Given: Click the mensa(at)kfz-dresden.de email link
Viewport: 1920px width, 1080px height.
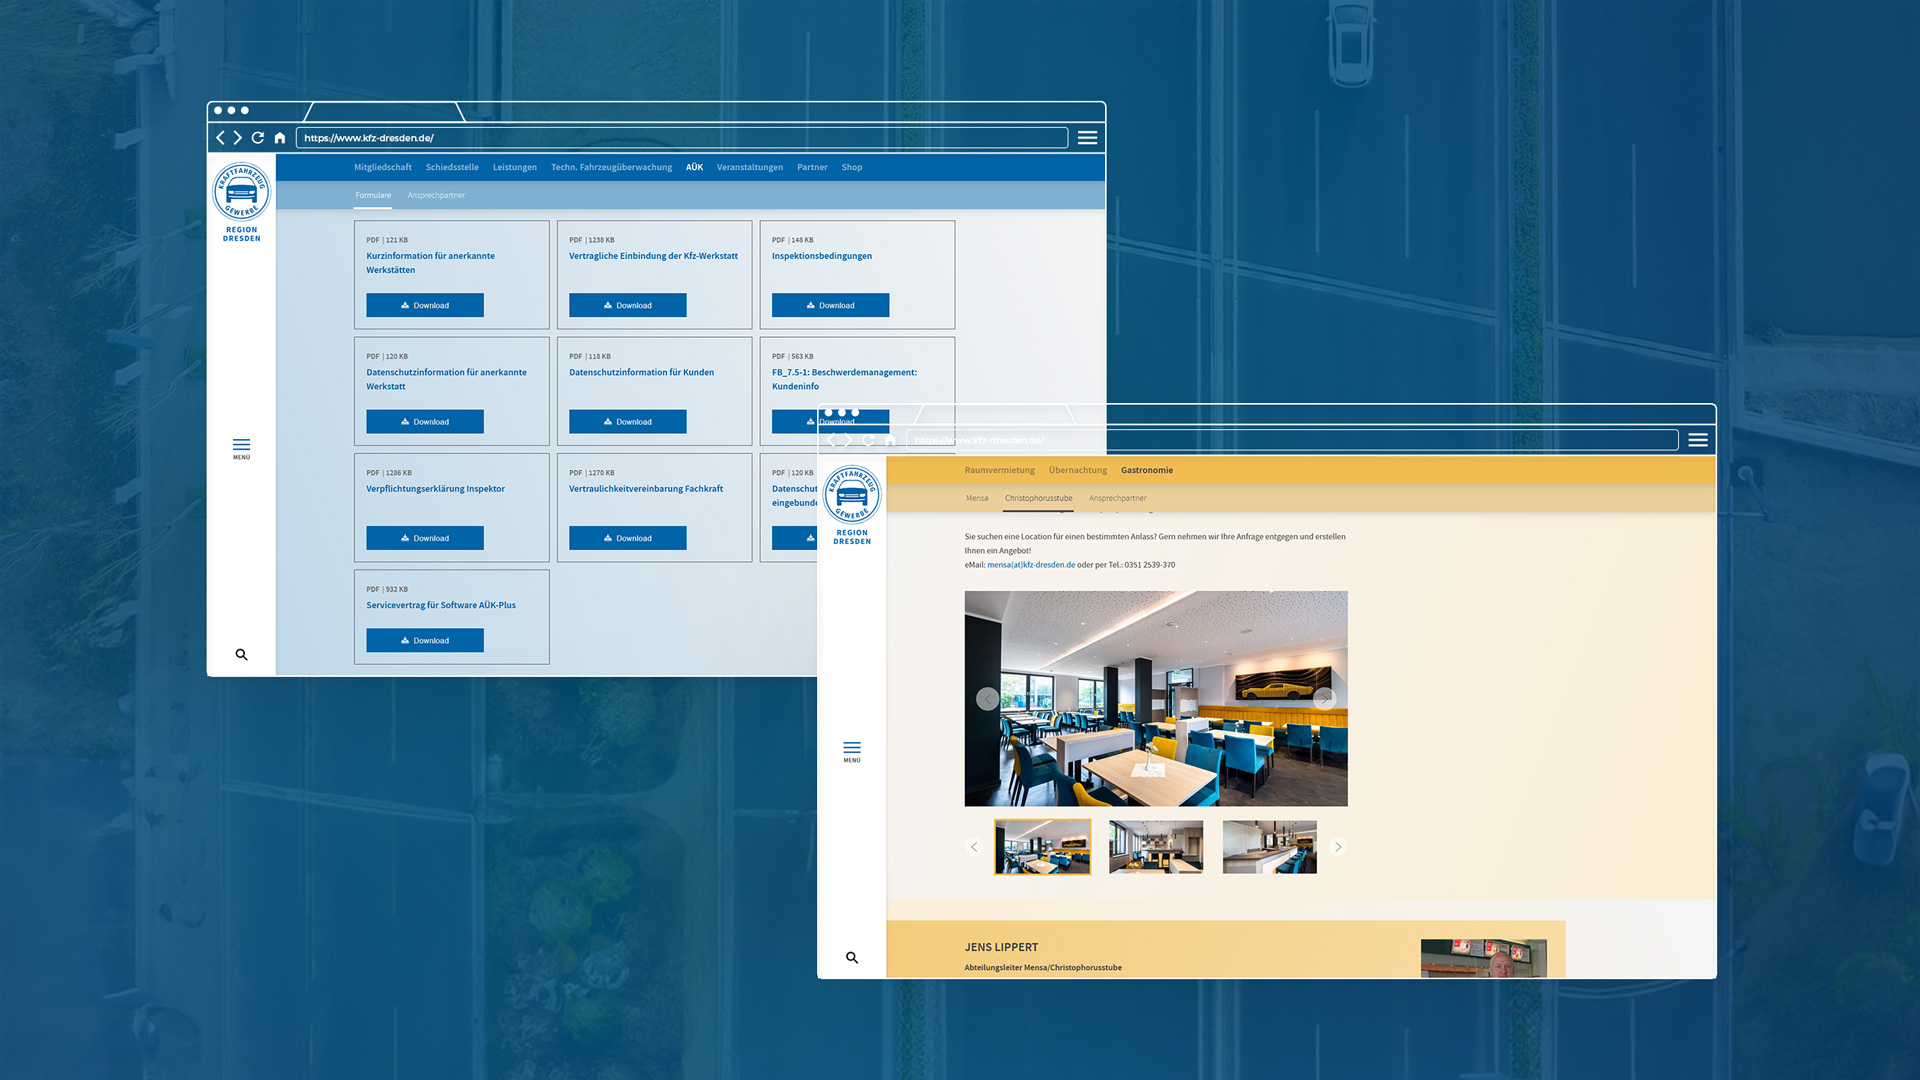Looking at the screenshot, I should pos(1031,565).
